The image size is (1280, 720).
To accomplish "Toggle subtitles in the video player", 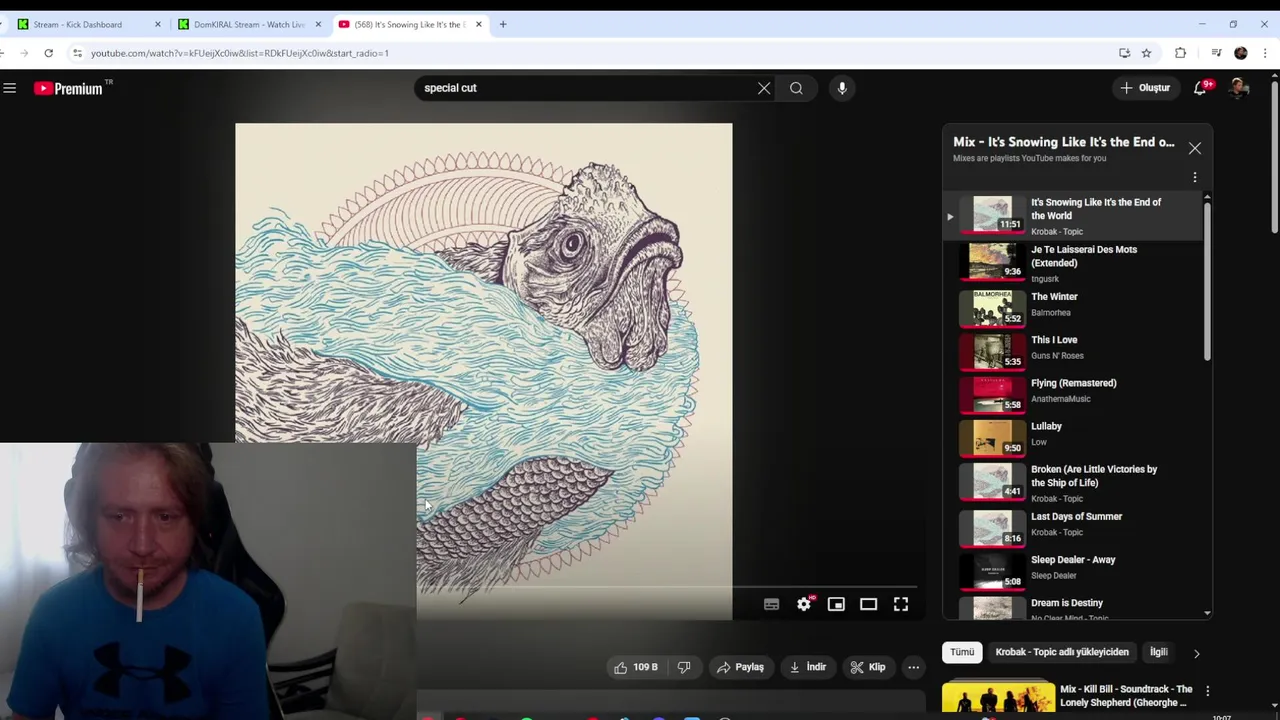I will (771, 604).
